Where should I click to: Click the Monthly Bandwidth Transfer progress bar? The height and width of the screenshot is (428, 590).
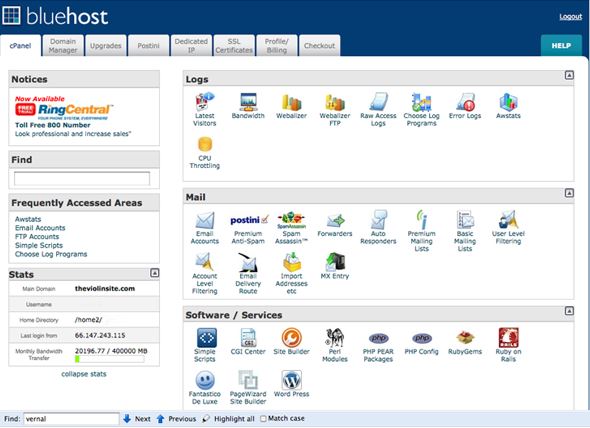pyautogui.click(x=109, y=359)
